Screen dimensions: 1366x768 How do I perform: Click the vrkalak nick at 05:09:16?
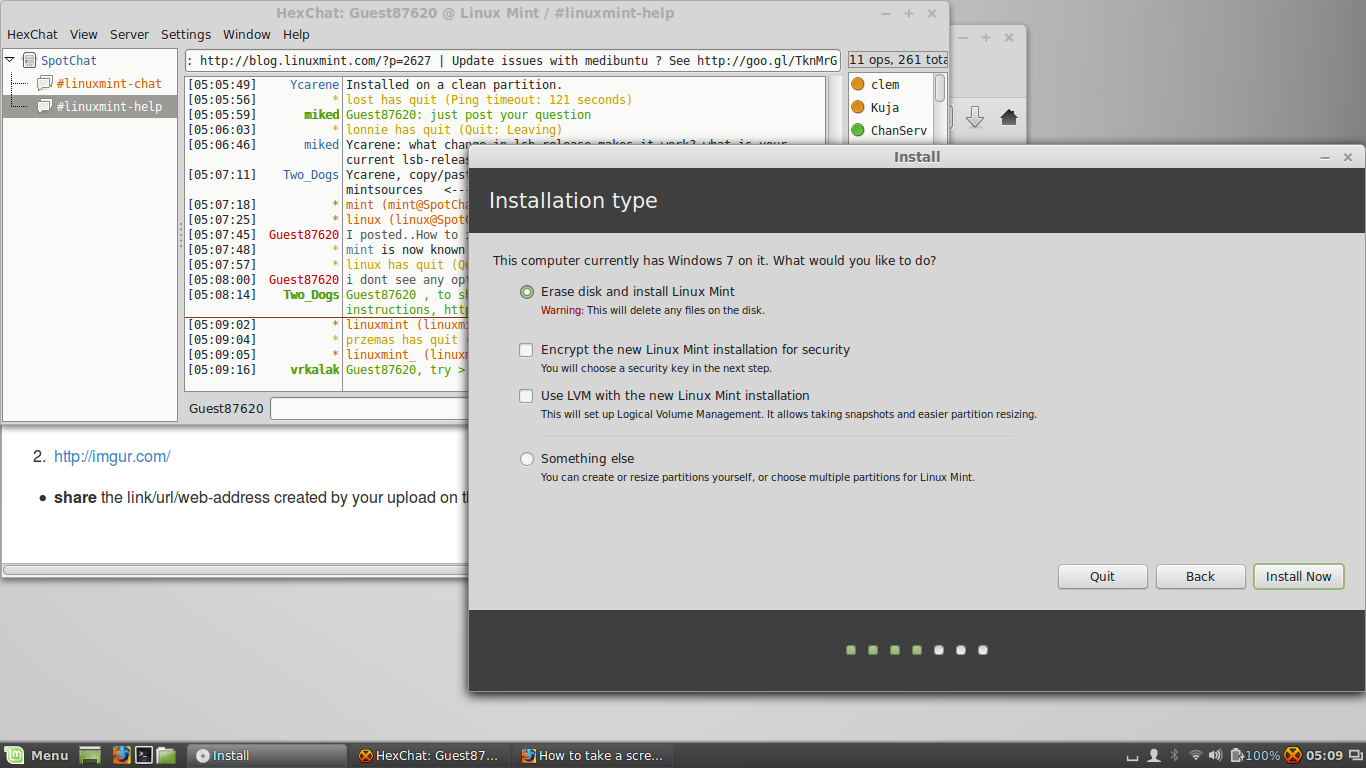click(314, 370)
